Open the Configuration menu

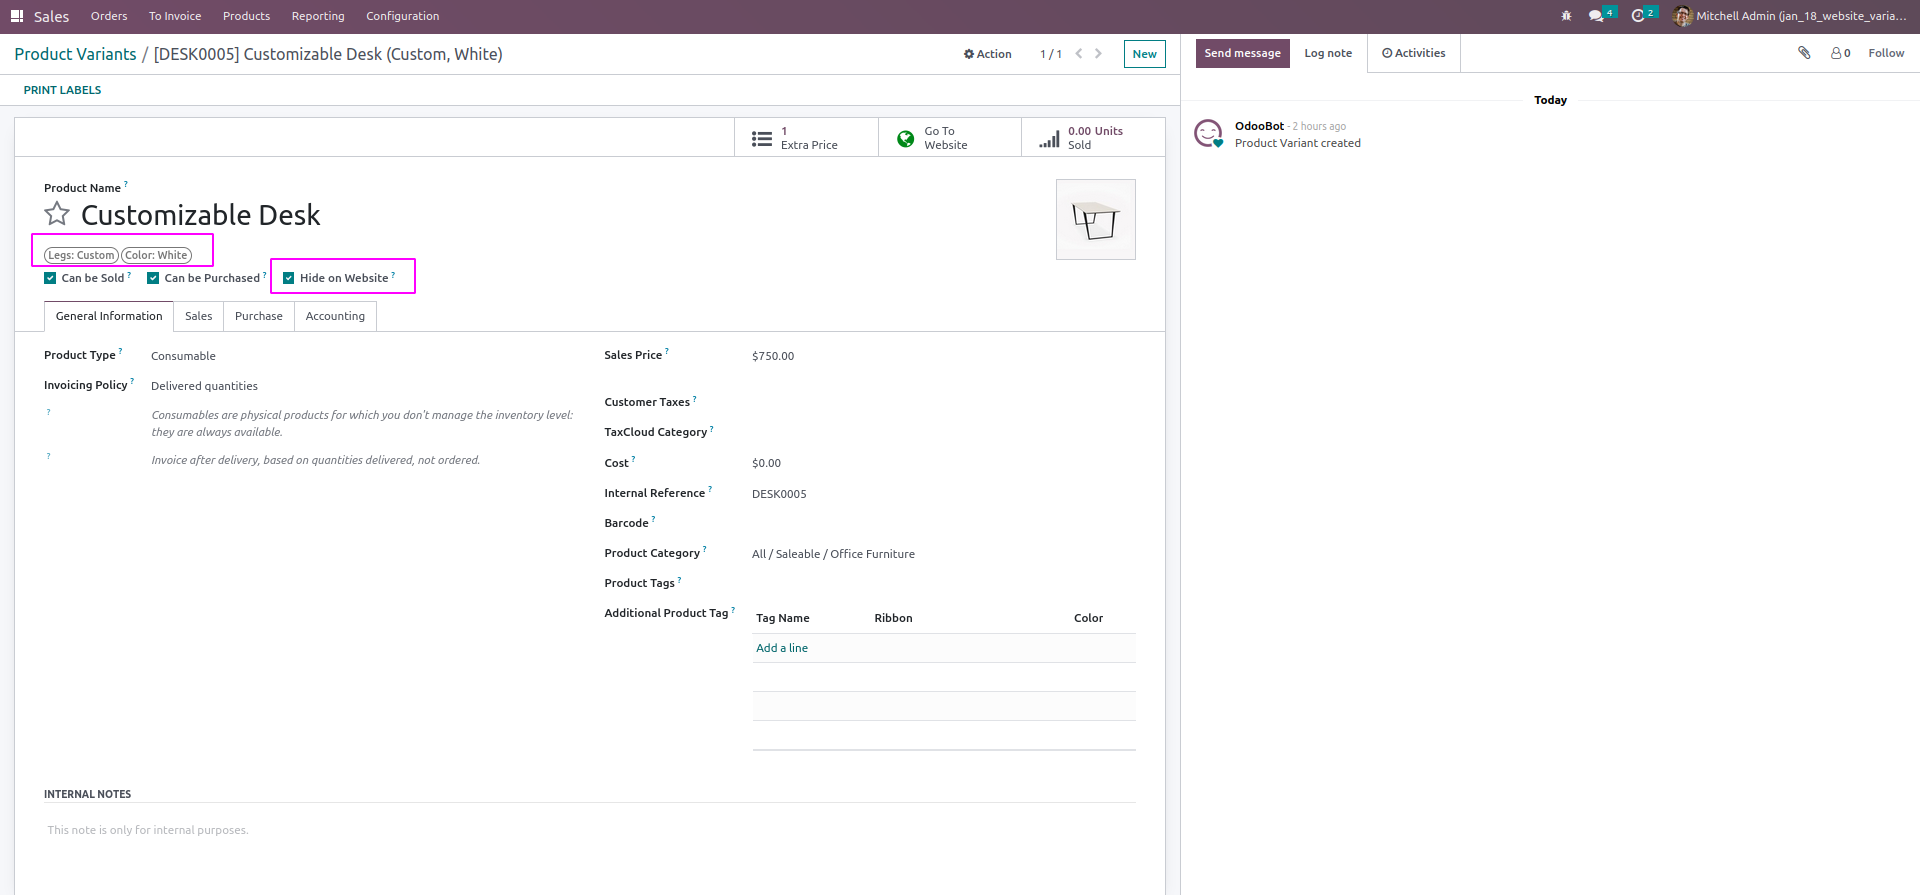click(402, 16)
